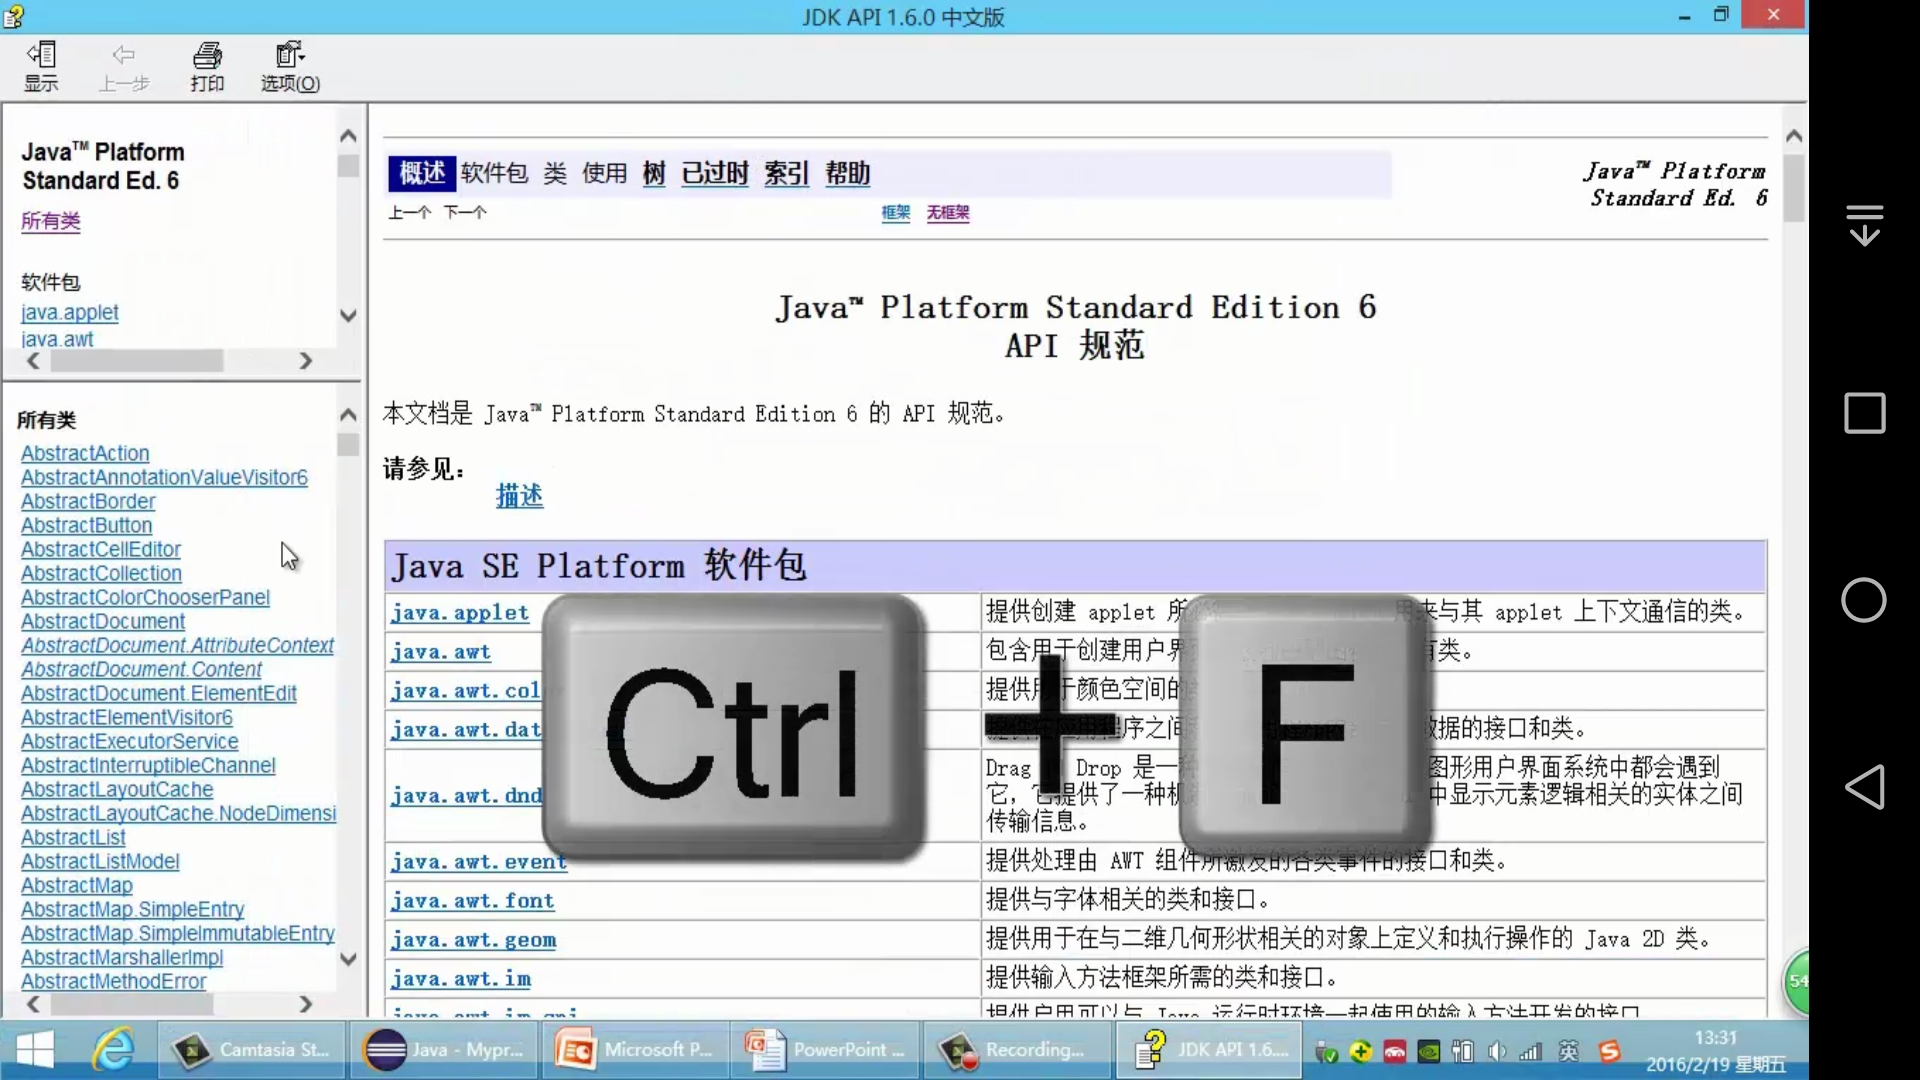Click left arrow of packages horizontal scrollbar
The height and width of the screenshot is (1080, 1920).
[33, 361]
